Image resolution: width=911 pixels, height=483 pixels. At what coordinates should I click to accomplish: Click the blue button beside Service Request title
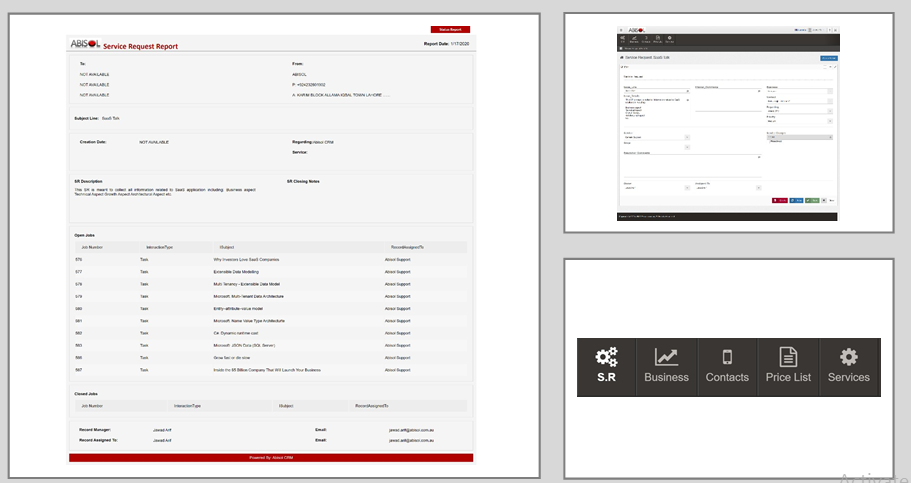tap(828, 59)
